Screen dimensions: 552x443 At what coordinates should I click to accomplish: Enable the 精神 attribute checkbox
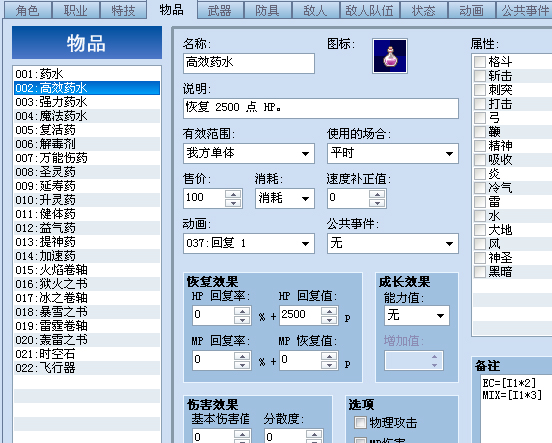coord(479,146)
